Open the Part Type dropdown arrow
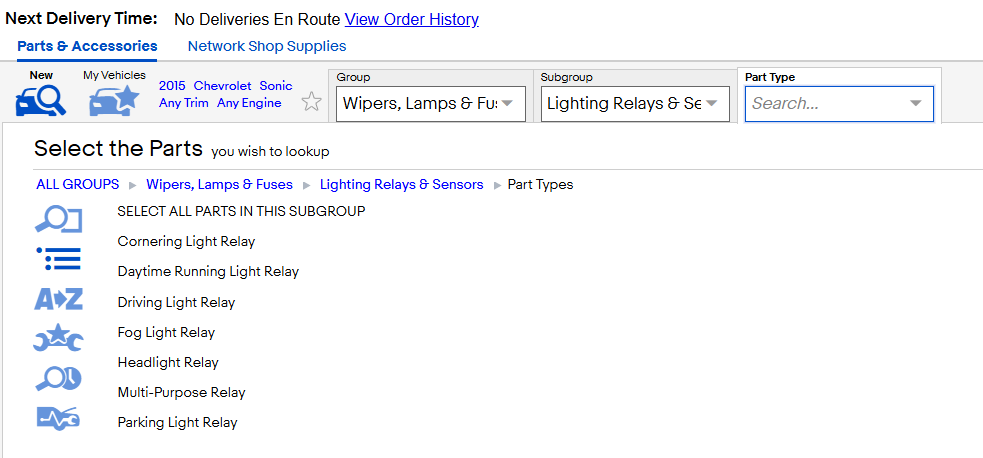 (x=916, y=103)
